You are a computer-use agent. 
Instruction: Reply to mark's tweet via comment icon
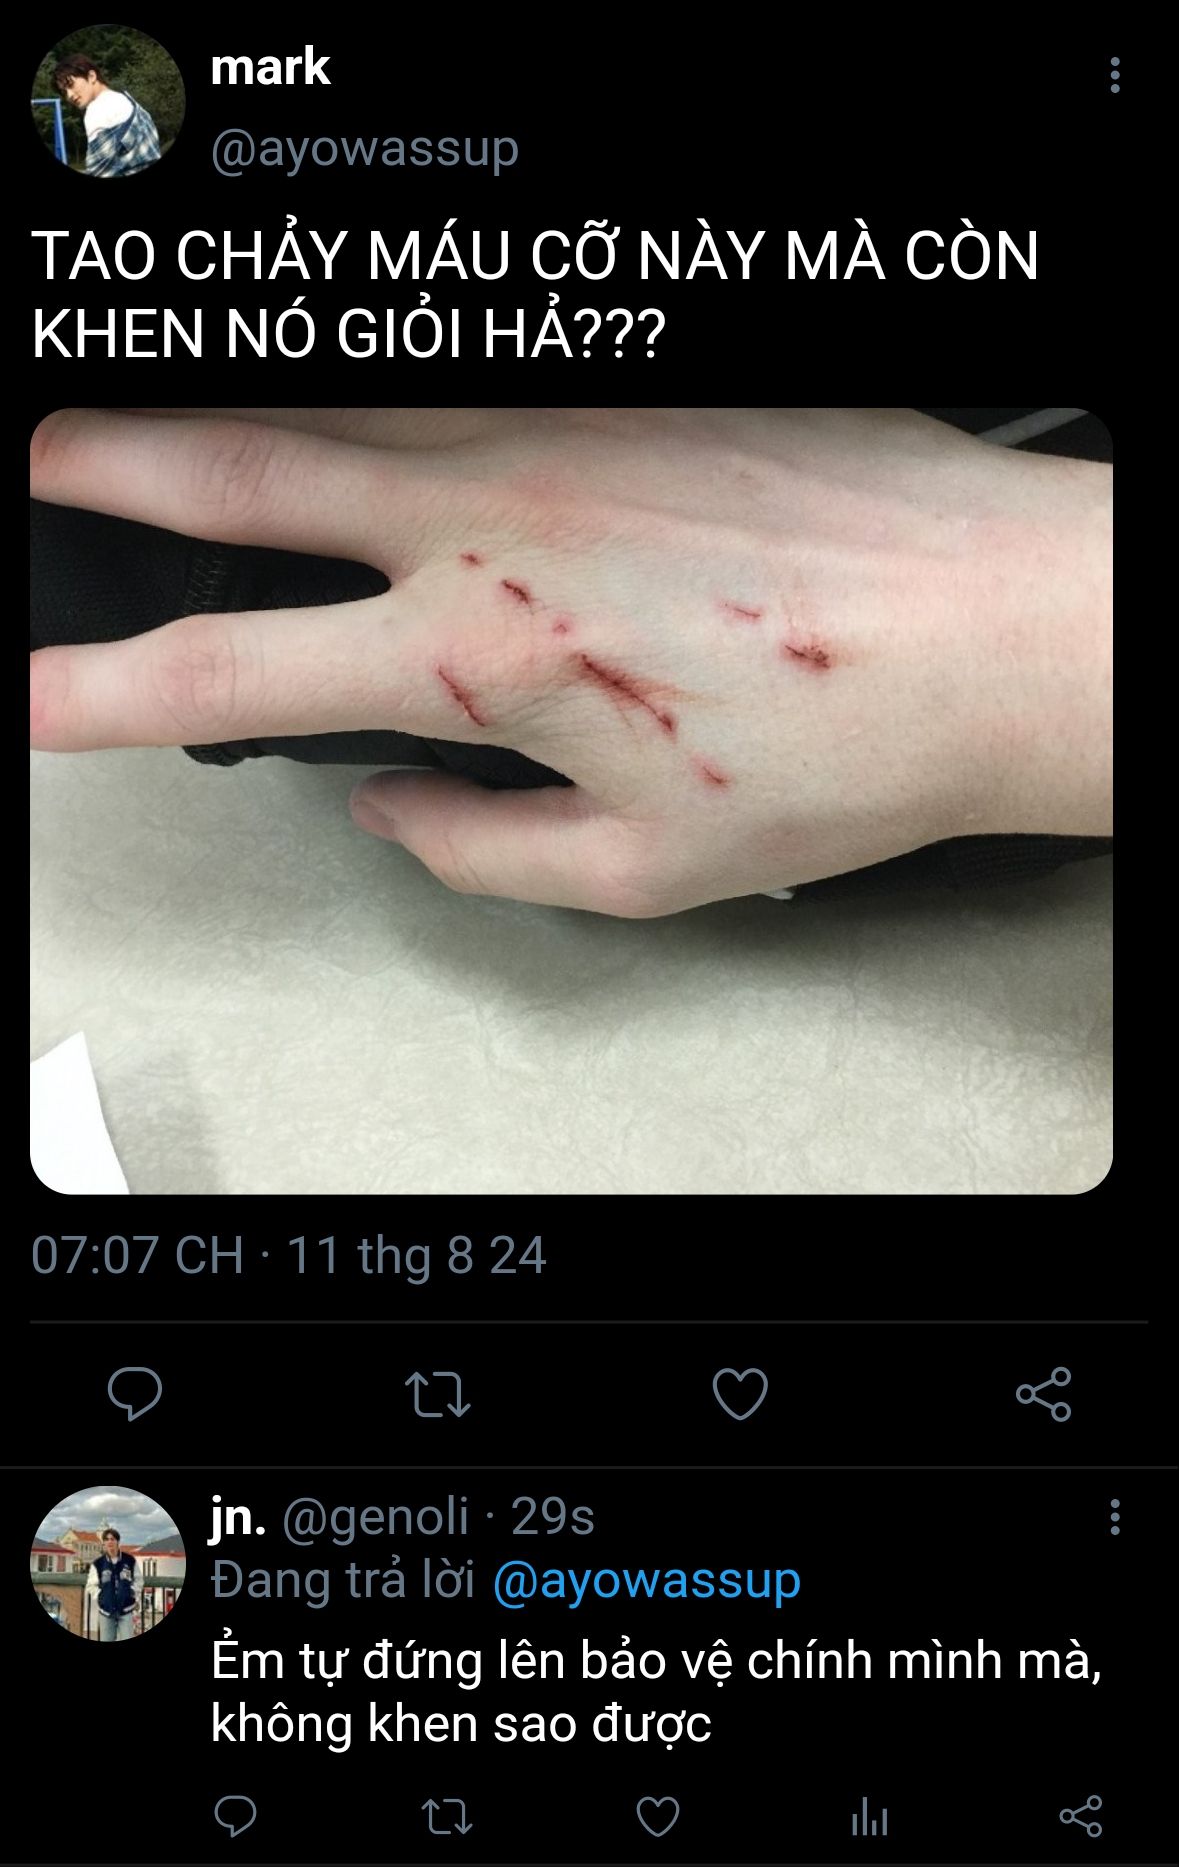pos(135,1394)
